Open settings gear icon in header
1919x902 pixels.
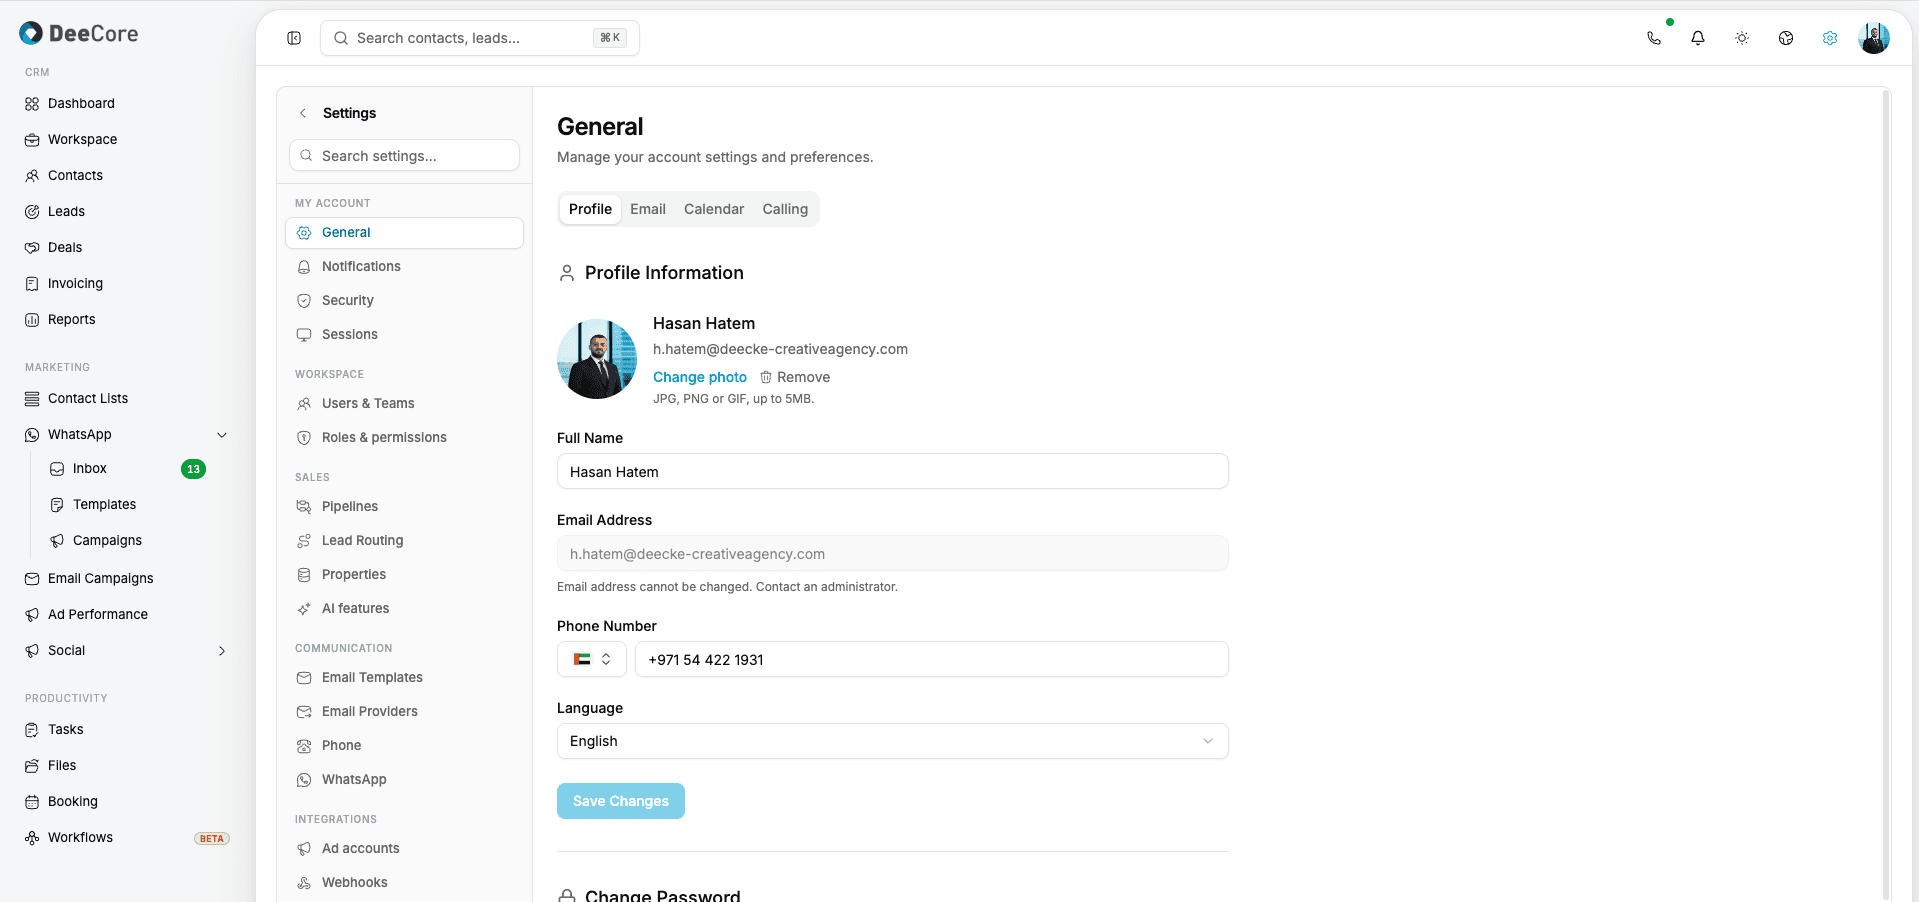(x=1830, y=38)
